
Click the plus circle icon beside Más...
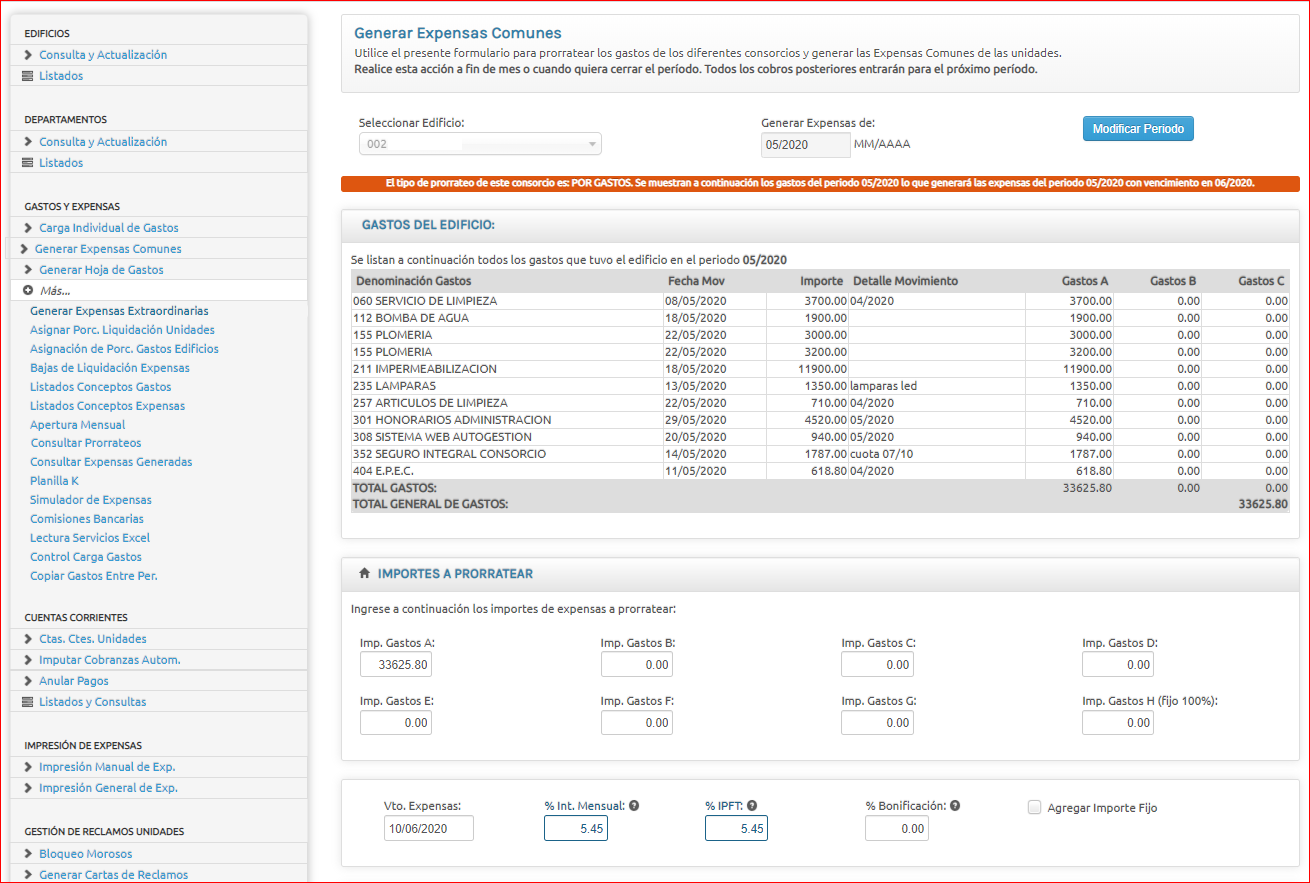point(28,291)
